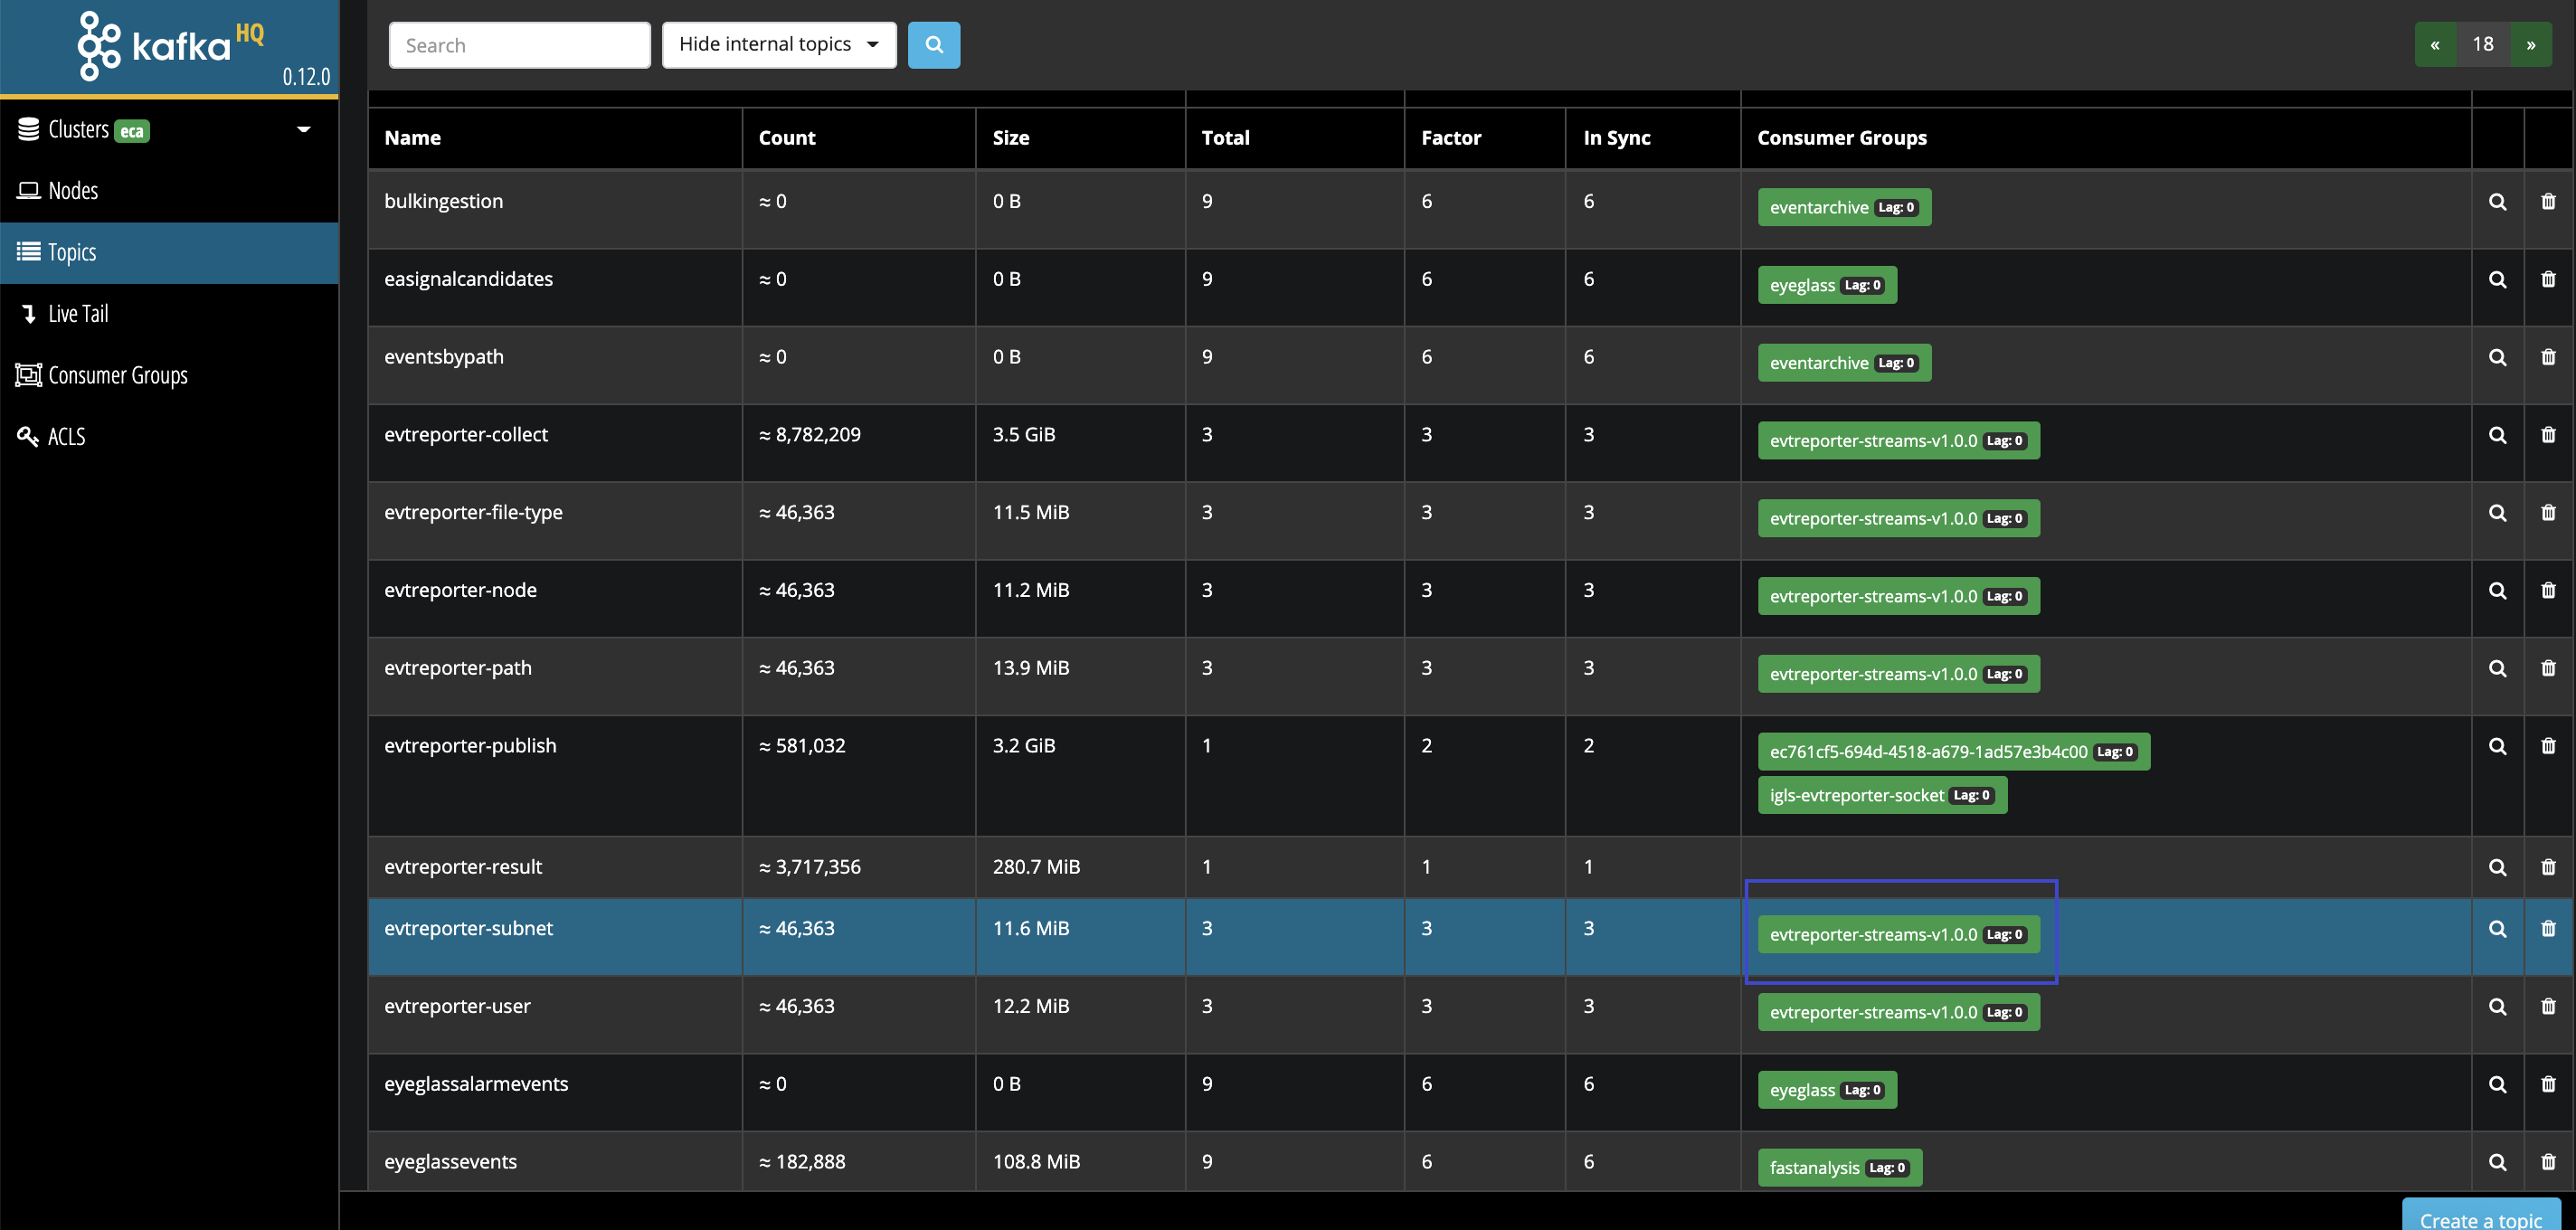
Task: Click count ≈ 8,782,209 cell
Action: [859, 444]
